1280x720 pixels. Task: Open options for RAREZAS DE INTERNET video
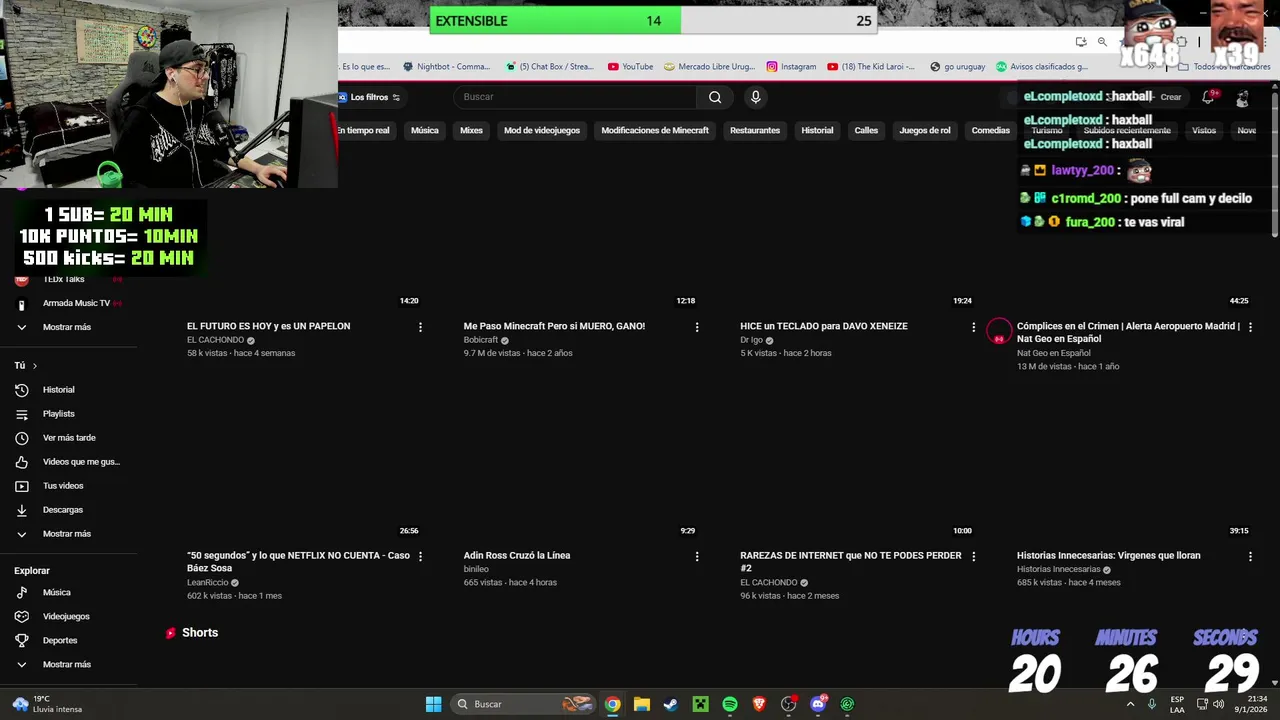pos(973,556)
